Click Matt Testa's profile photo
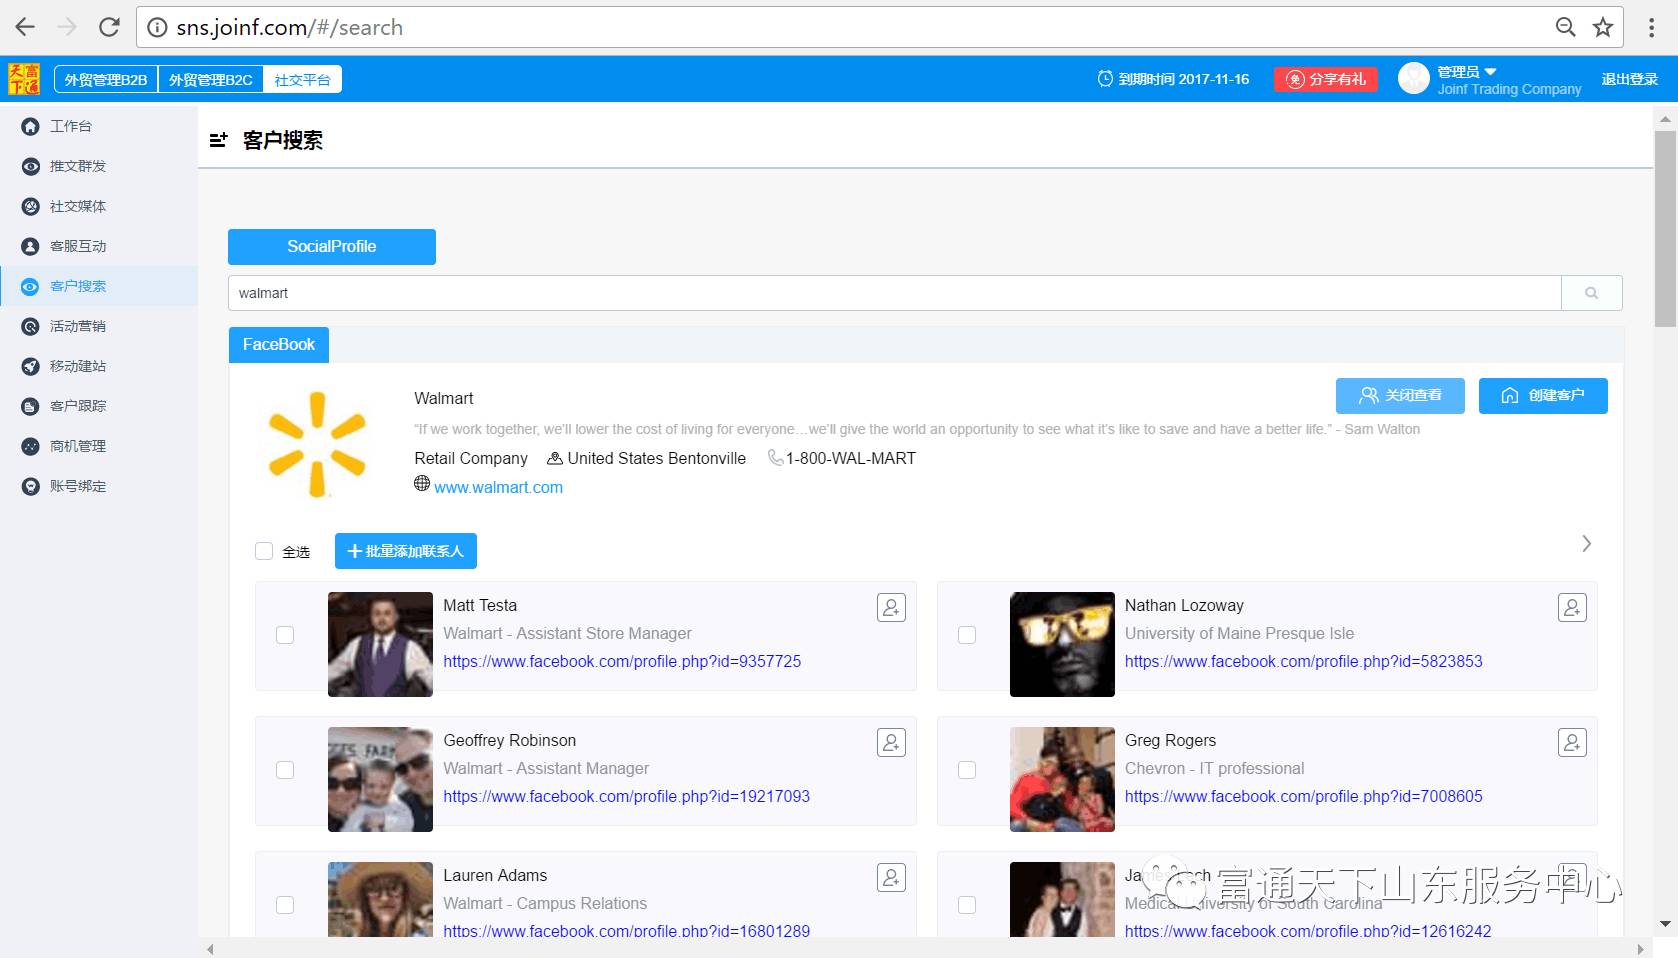The width and height of the screenshot is (1678, 958). pyautogui.click(x=380, y=644)
